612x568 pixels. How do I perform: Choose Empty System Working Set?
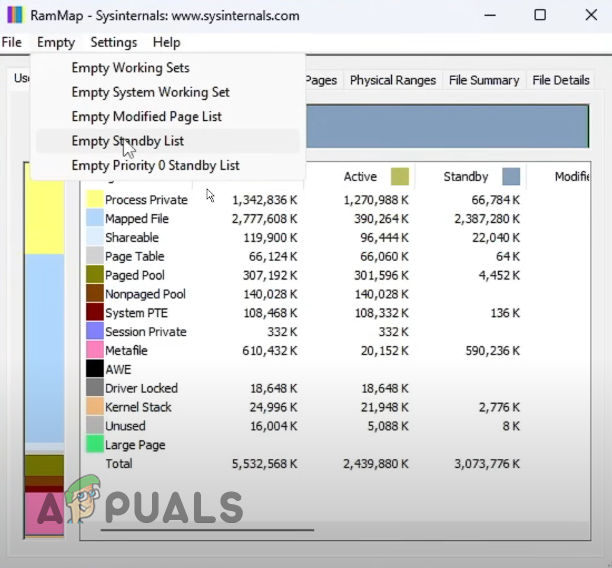[168, 92]
